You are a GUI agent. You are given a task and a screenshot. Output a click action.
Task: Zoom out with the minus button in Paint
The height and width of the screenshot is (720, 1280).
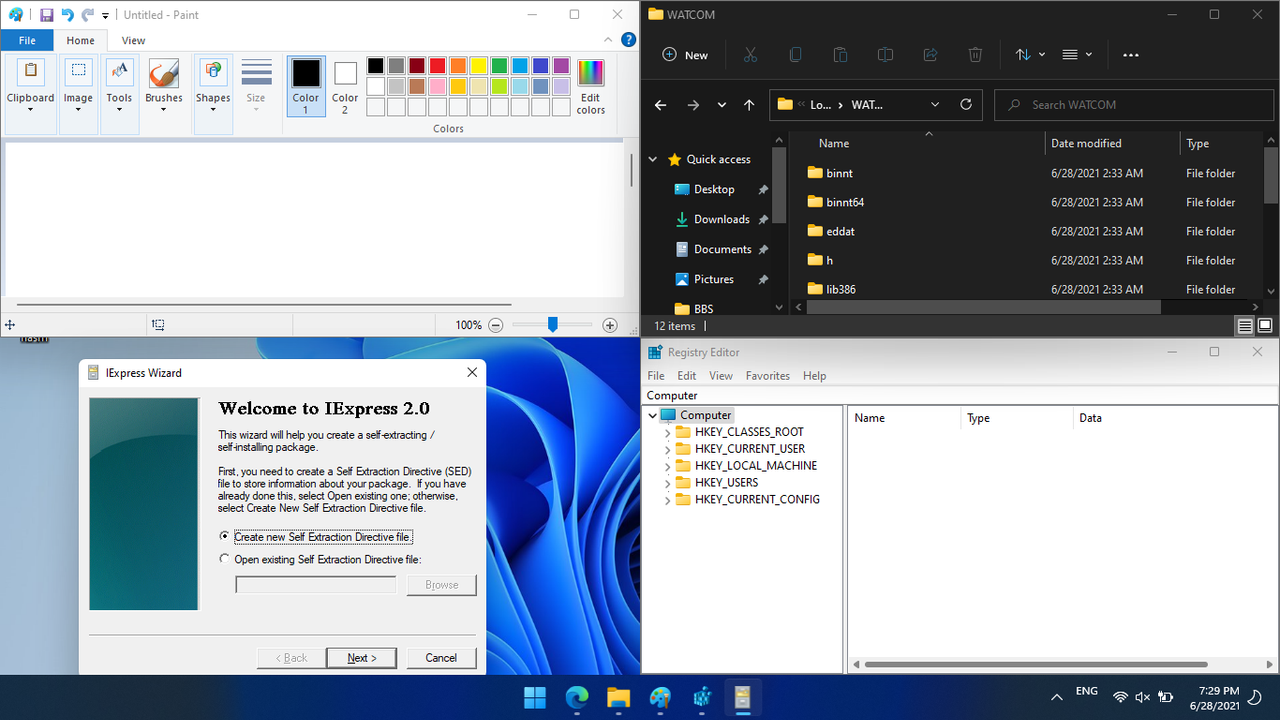pyautogui.click(x=495, y=325)
